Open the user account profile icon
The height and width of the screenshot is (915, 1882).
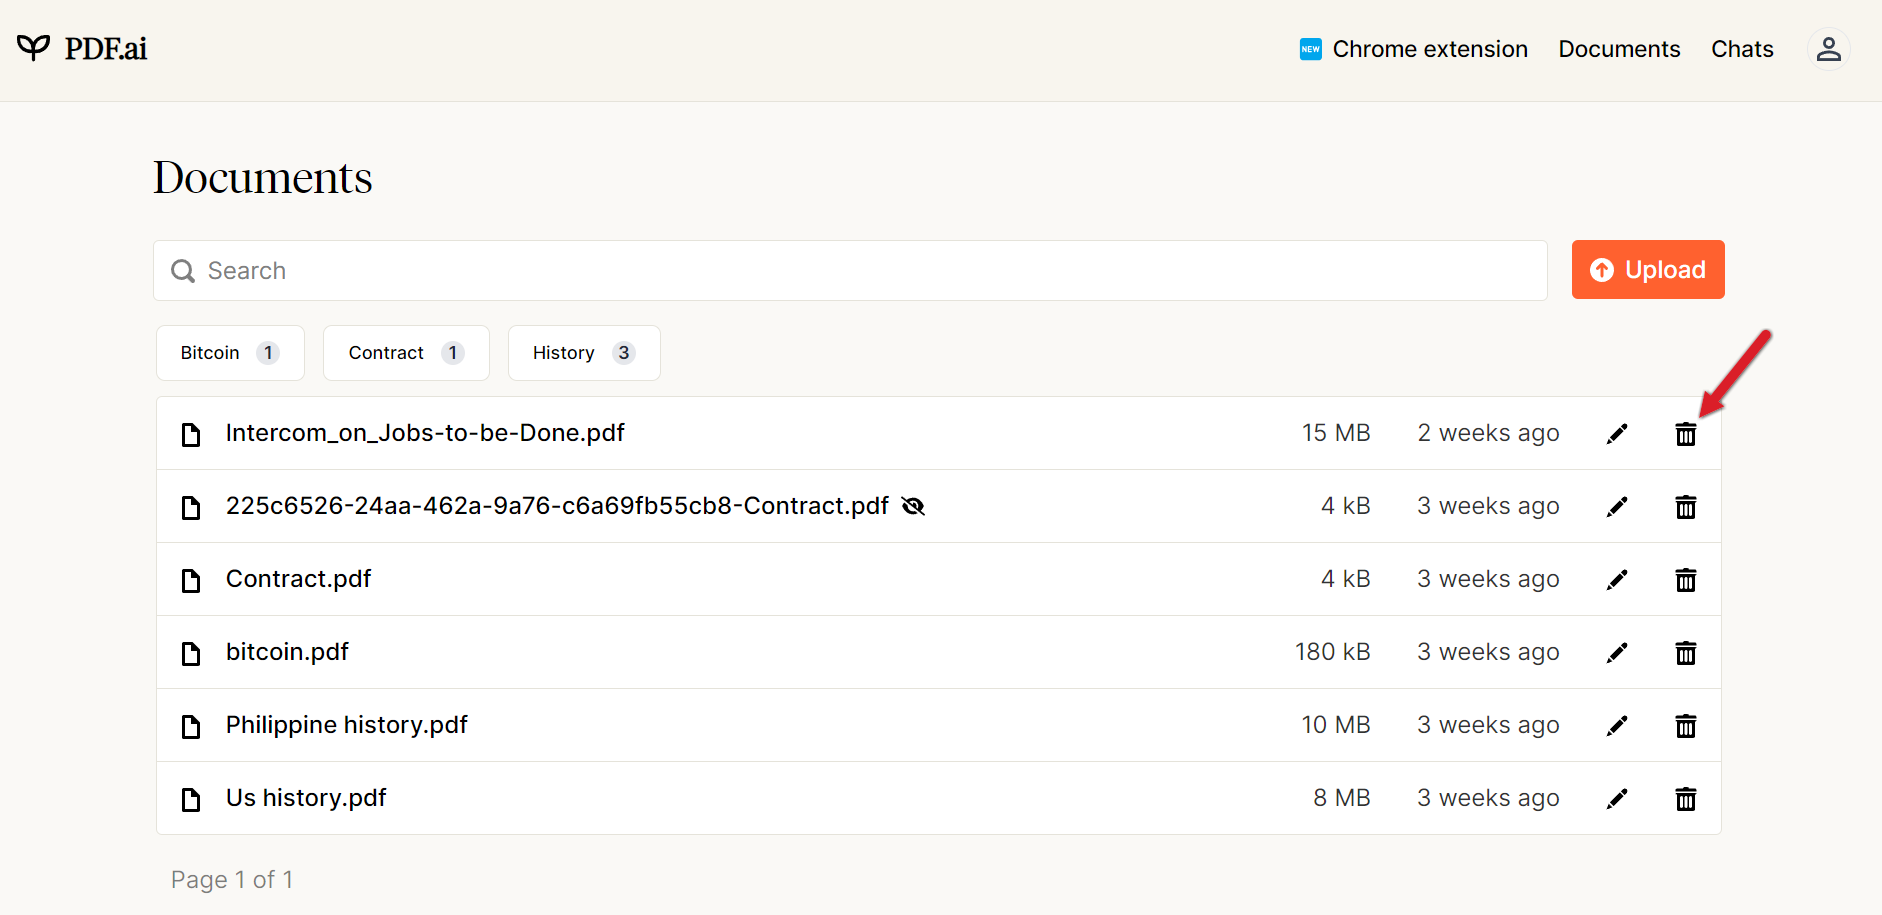click(1828, 49)
